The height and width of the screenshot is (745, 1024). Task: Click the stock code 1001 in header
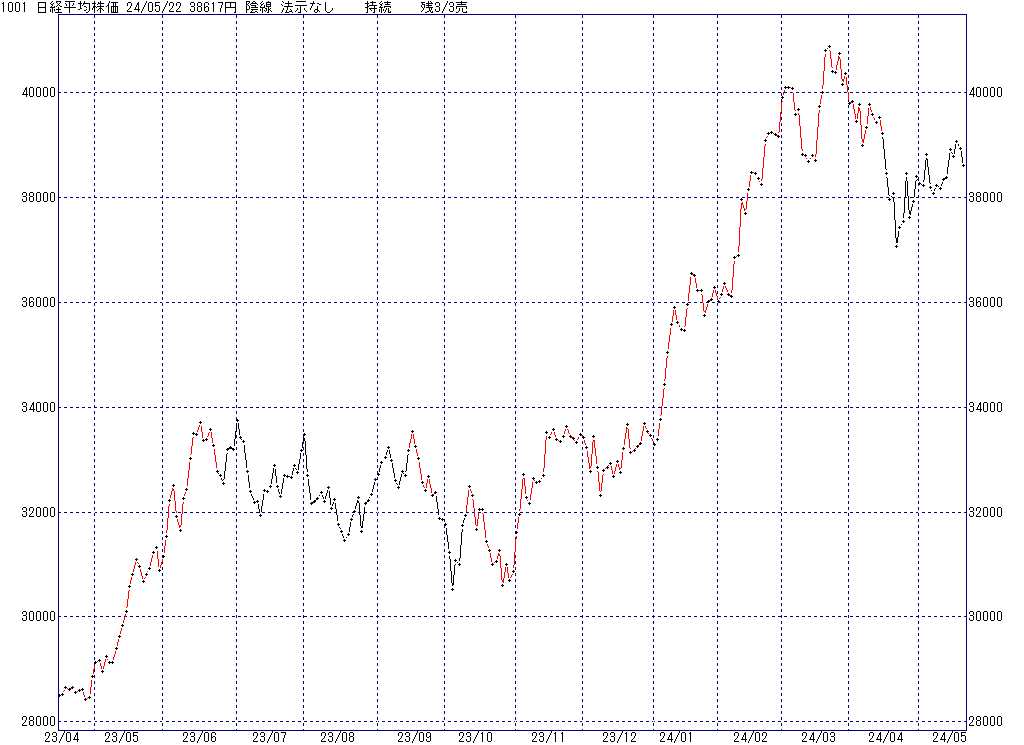[x=17, y=7]
